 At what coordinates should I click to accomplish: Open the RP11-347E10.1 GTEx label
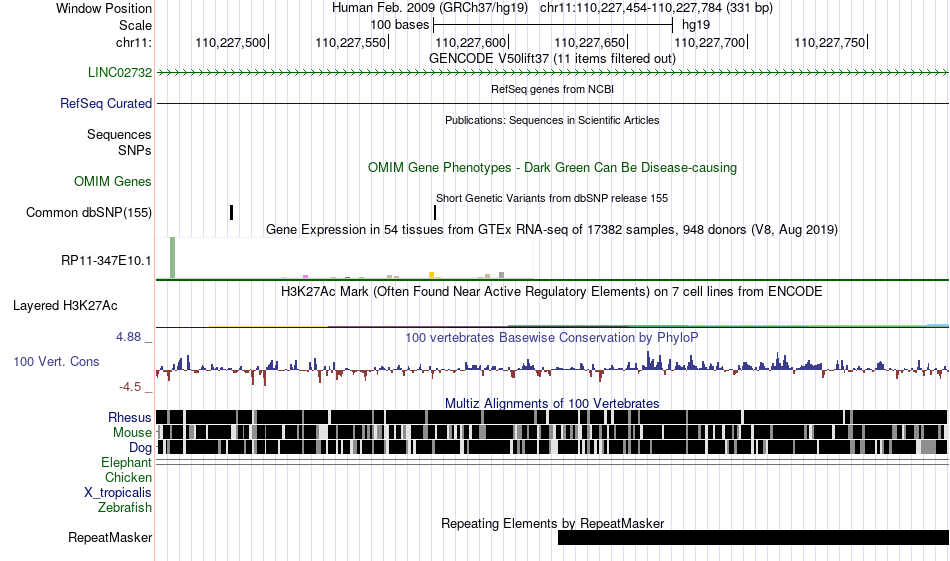point(106,261)
